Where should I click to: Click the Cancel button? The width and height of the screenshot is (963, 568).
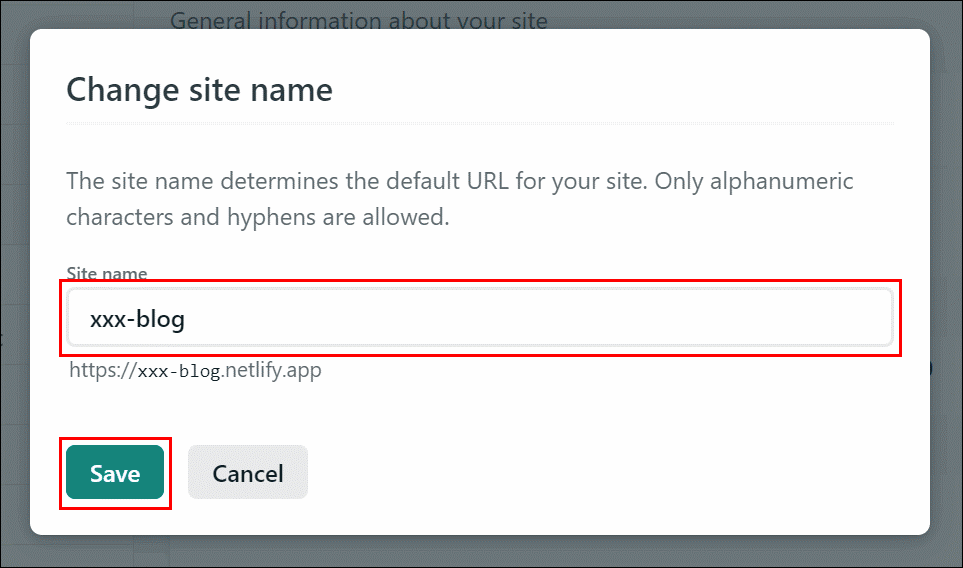(x=248, y=472)
